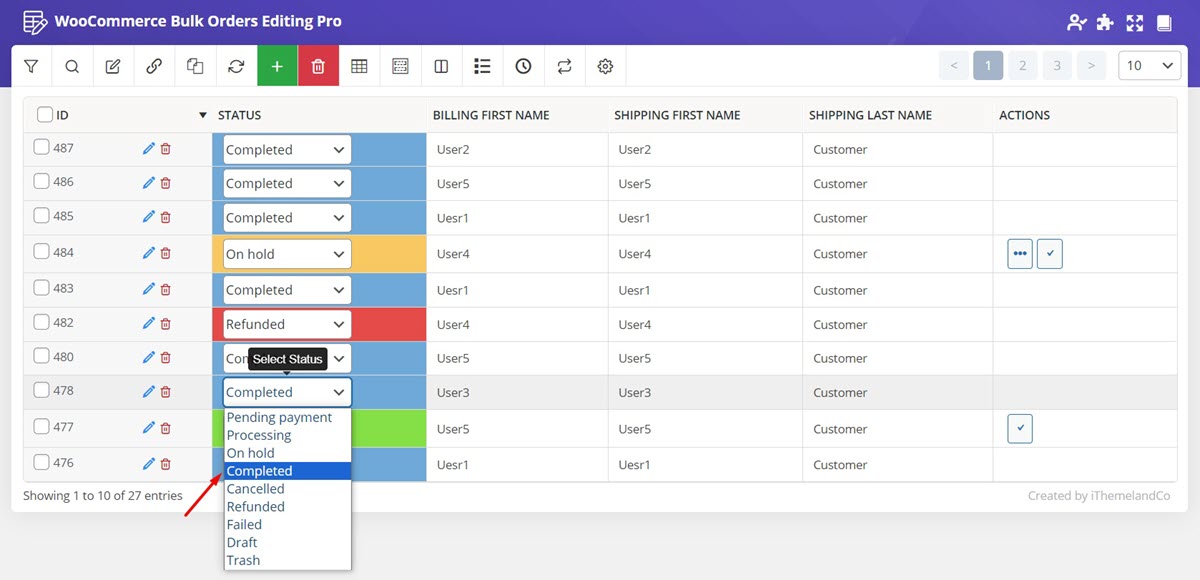Select Cancelled from status list
Image resolution: width=1200 pixels, height=580 pixels.
[288, 489]
